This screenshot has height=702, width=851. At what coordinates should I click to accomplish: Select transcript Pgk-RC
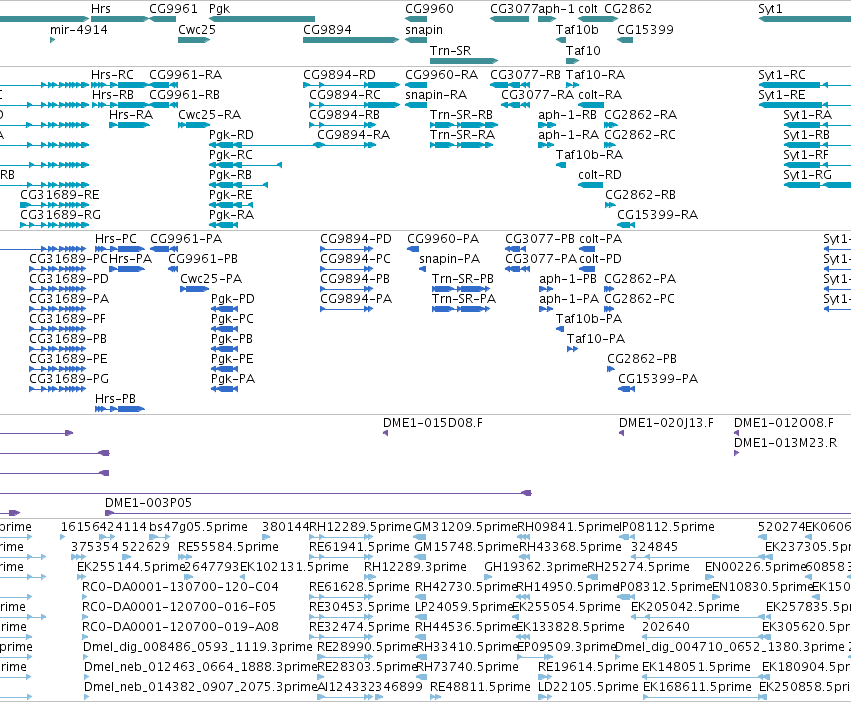click(231, 155)
